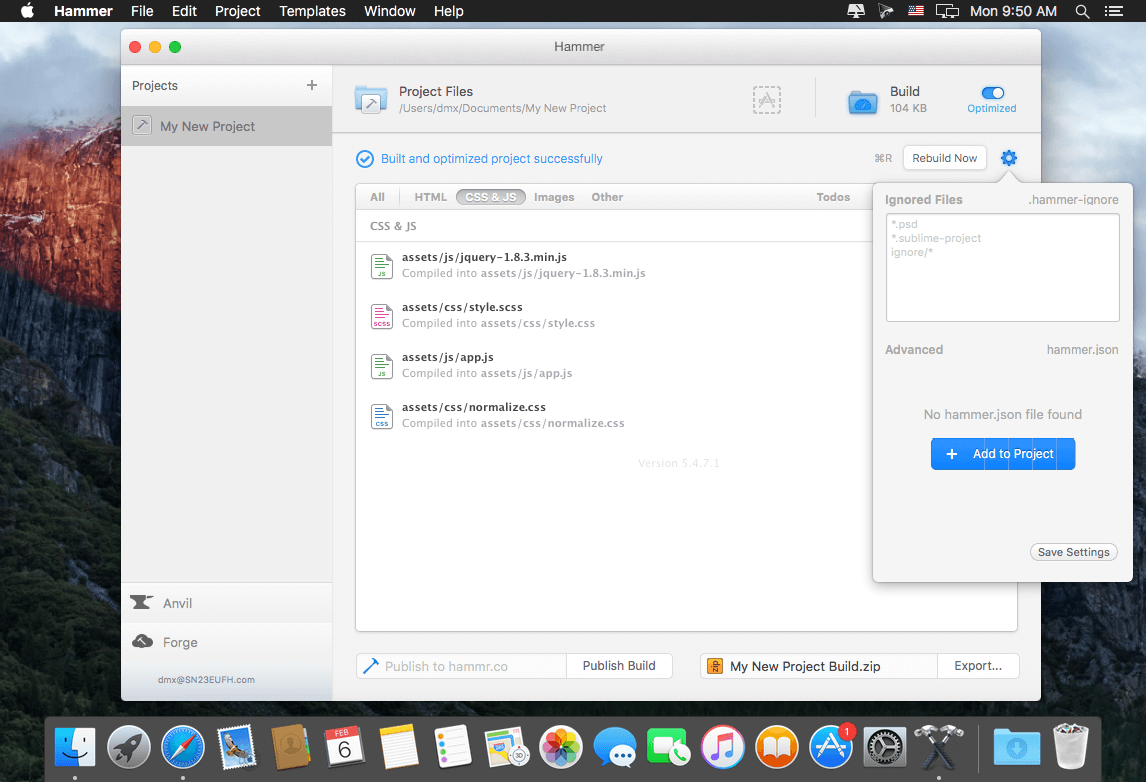The height and width of the screenshot is (782, 1146).
Task: Open Safari from the dock
Action: click(x=183, y=747)
